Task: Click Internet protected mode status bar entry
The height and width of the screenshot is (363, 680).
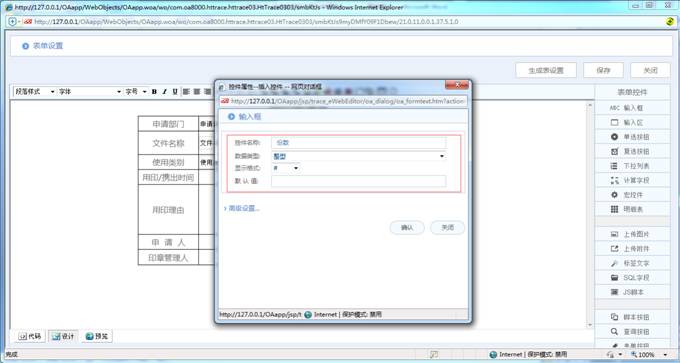Action: pyautogui.click(x=528, y=355)
